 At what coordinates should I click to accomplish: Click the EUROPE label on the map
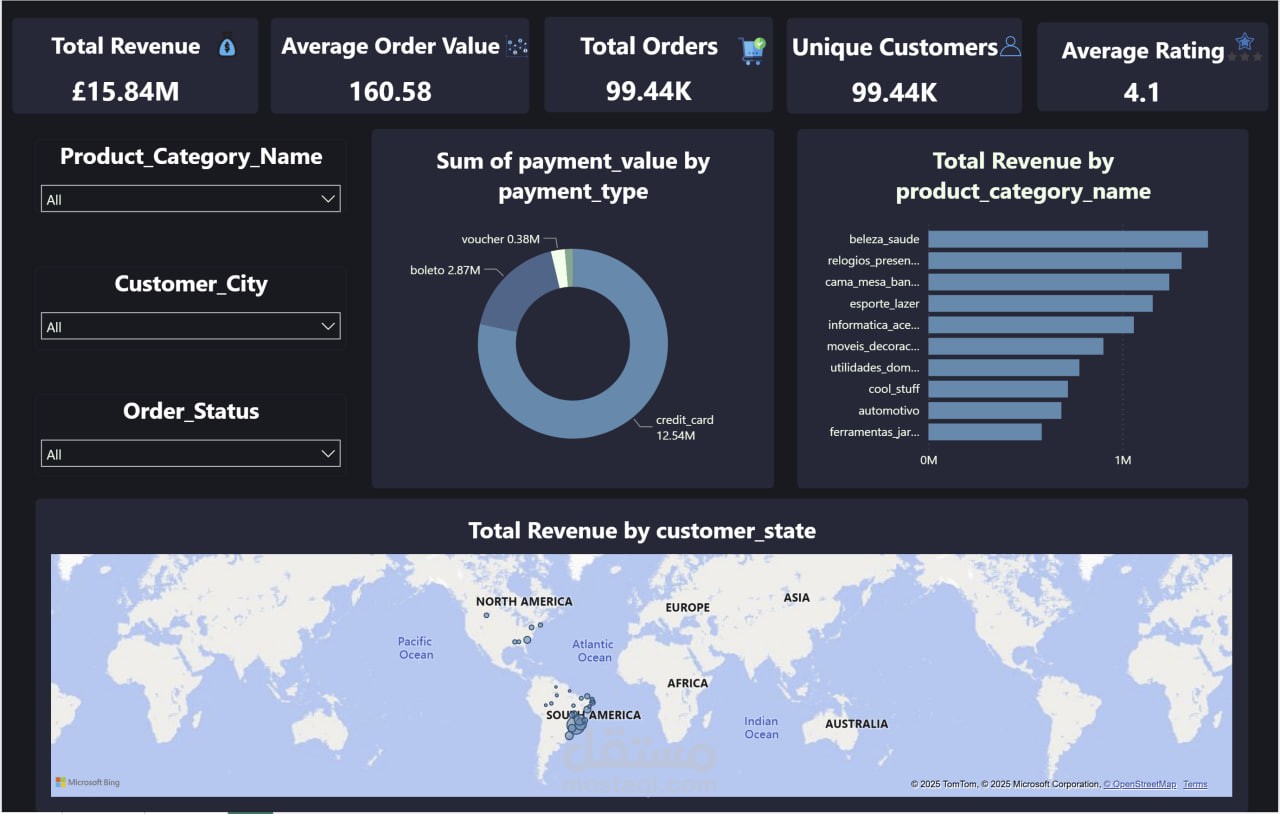(x=688, y=608)
